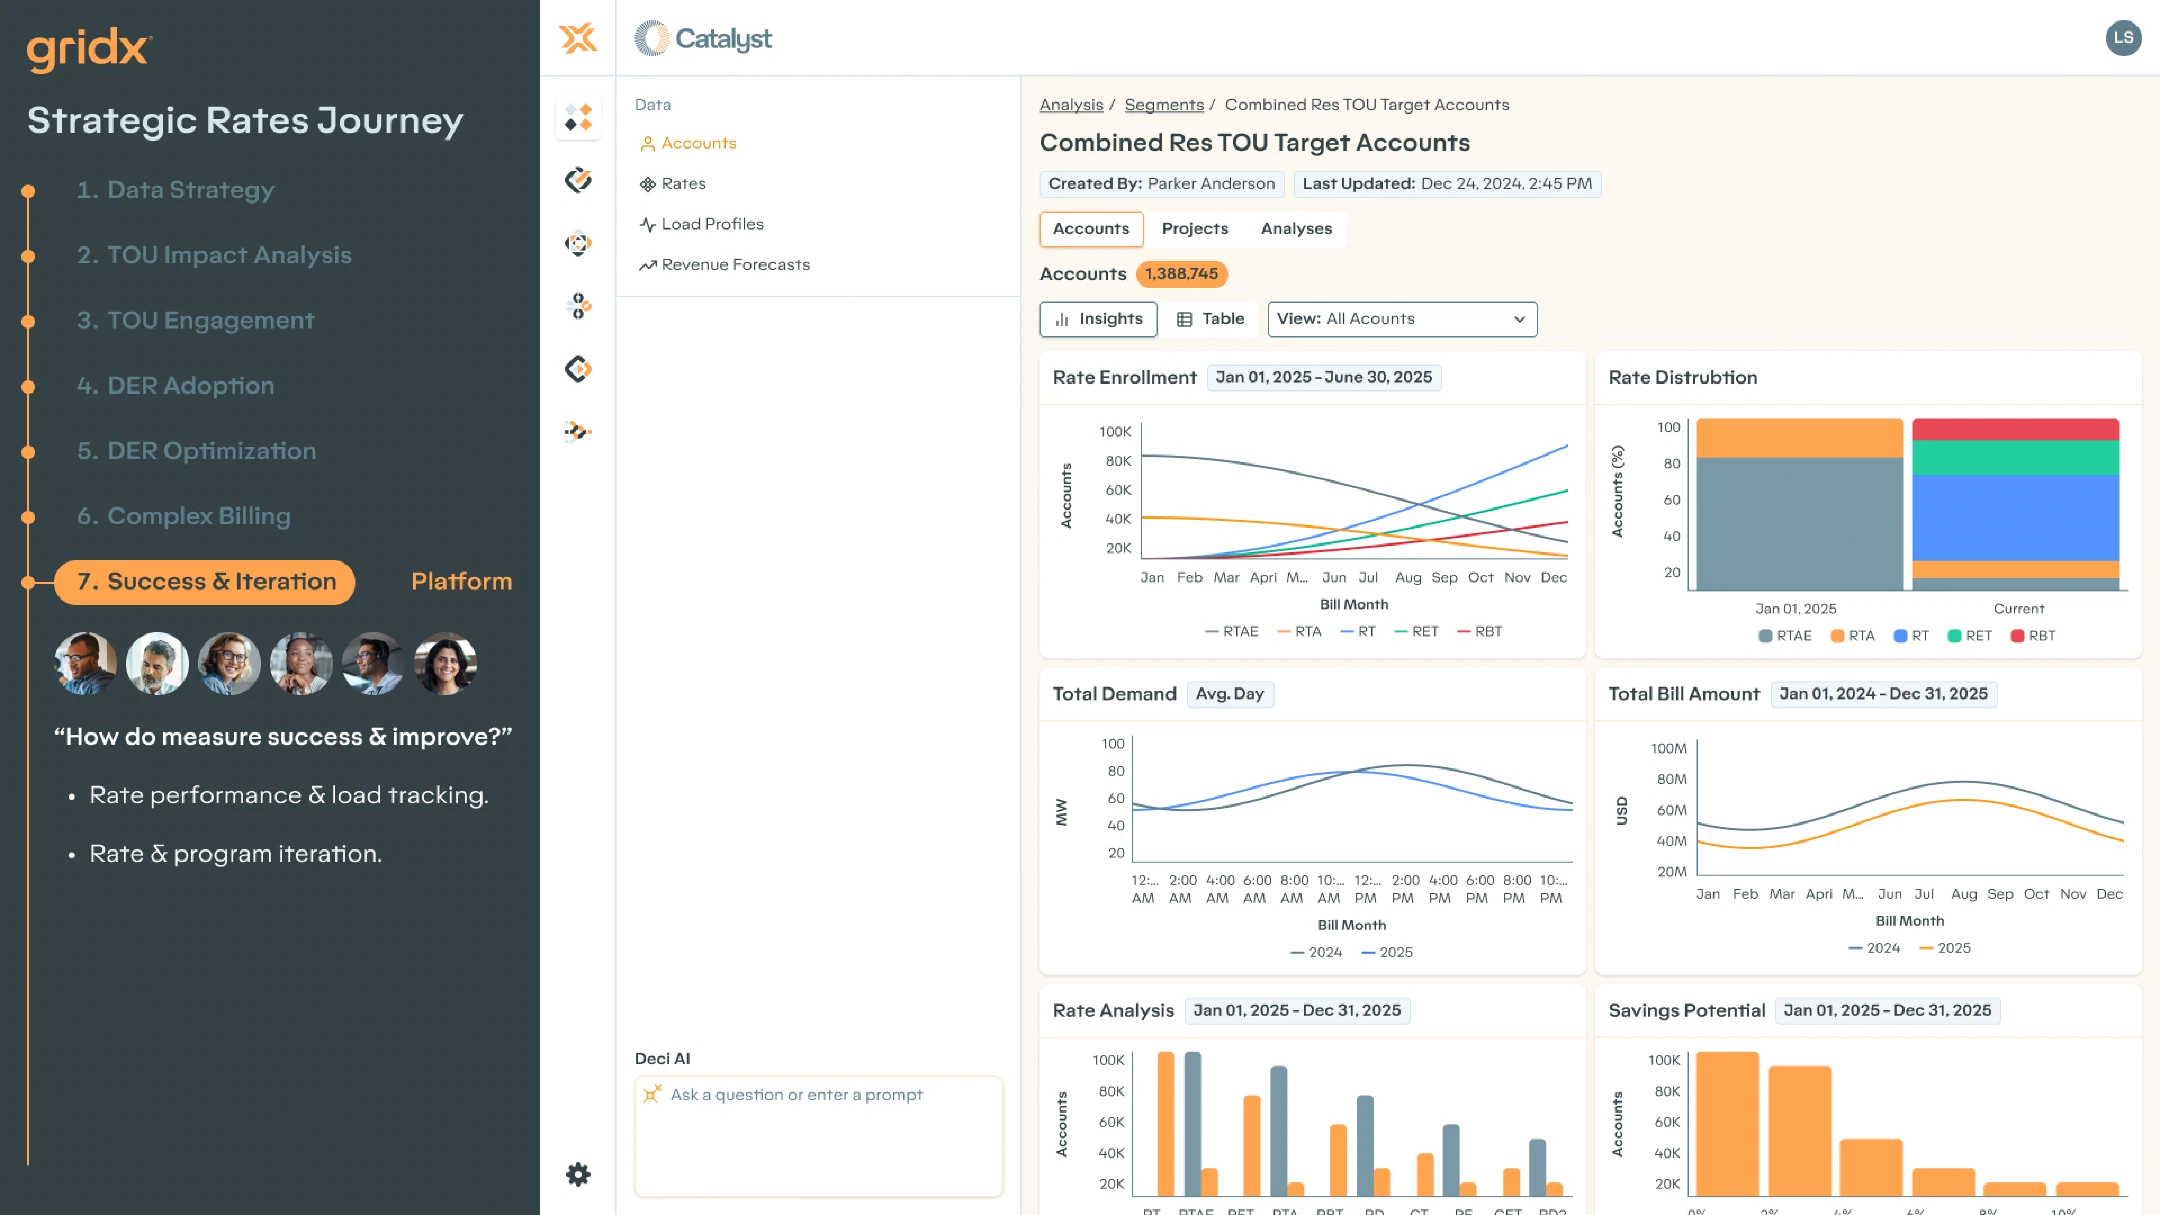The image size is (2160, 1215).
Task: Open Revenue Forecasts in Data menu
Action: [735, 265]
